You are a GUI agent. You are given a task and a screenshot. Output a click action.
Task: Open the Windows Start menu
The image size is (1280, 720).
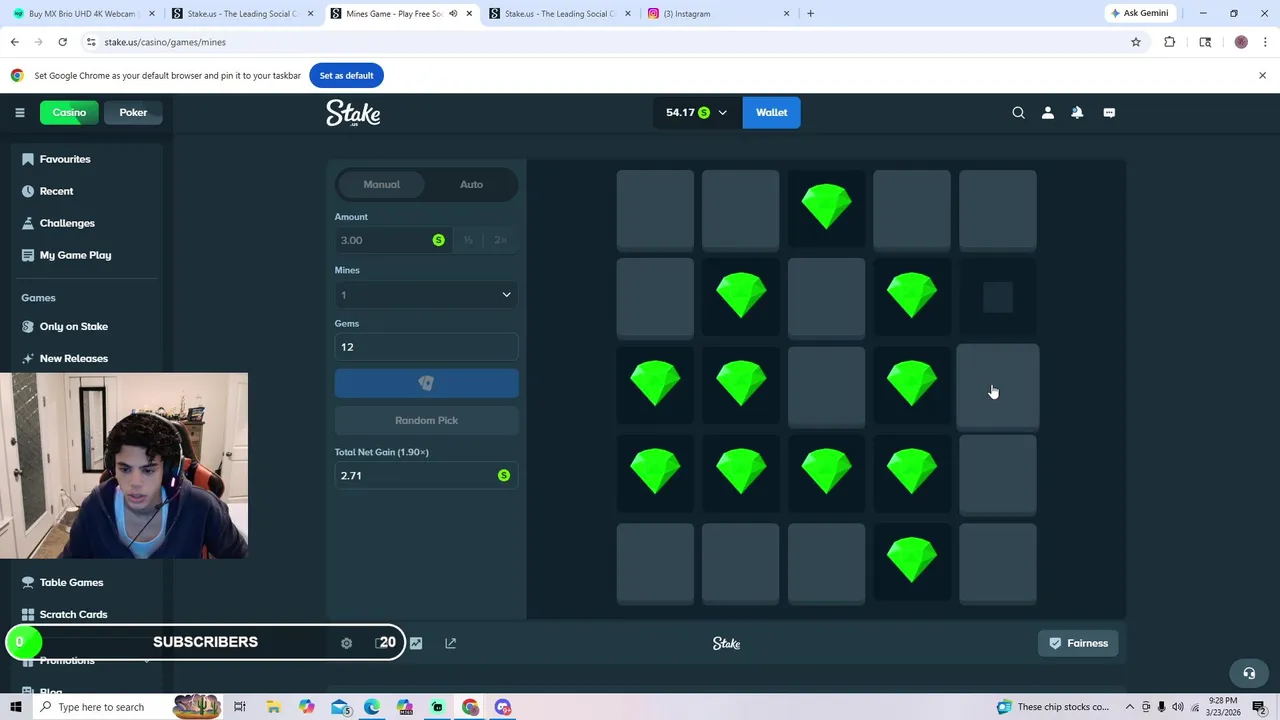[15, 707]
